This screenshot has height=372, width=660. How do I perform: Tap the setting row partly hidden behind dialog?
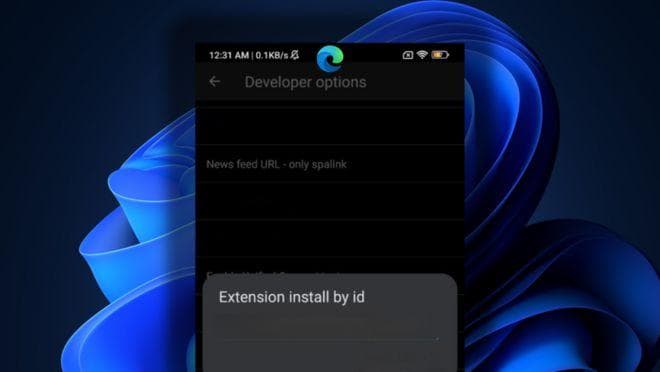tap(330, 266)
